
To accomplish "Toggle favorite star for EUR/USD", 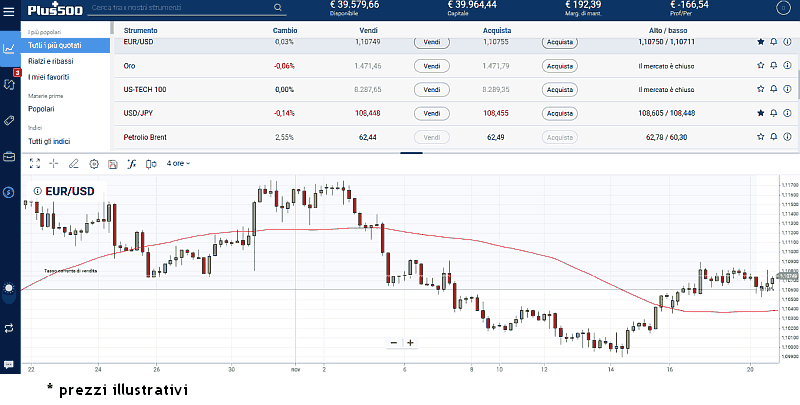I will pyautogui.click(x=760, y=43).
